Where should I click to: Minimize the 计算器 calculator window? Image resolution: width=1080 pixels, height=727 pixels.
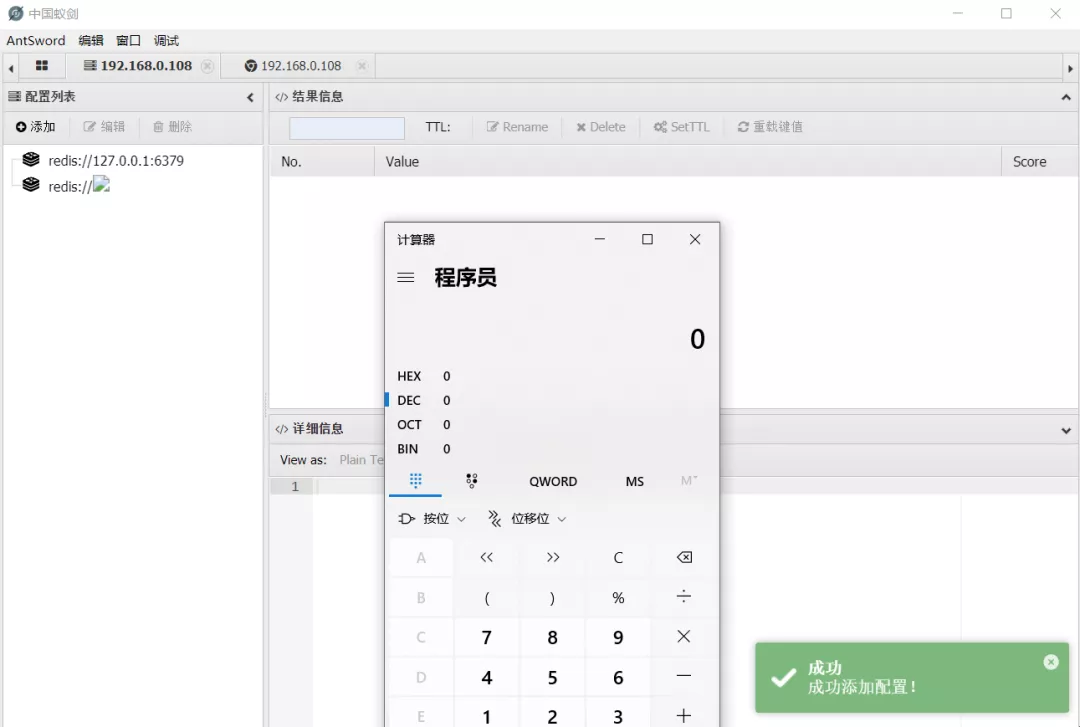600,239
